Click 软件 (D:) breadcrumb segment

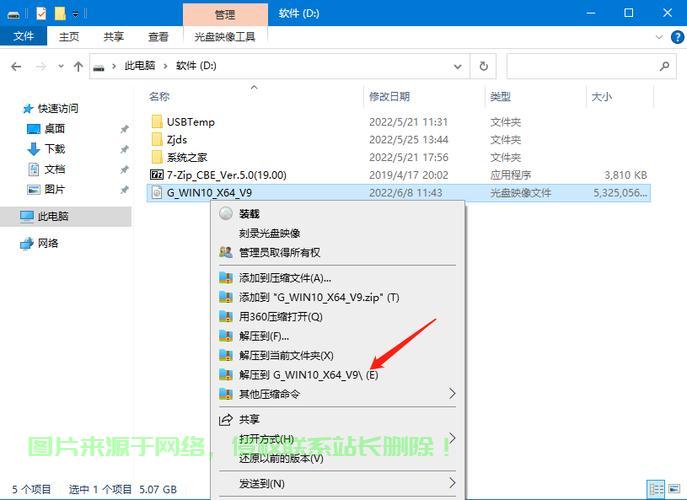pyautogui.click(x=196, y=66)
